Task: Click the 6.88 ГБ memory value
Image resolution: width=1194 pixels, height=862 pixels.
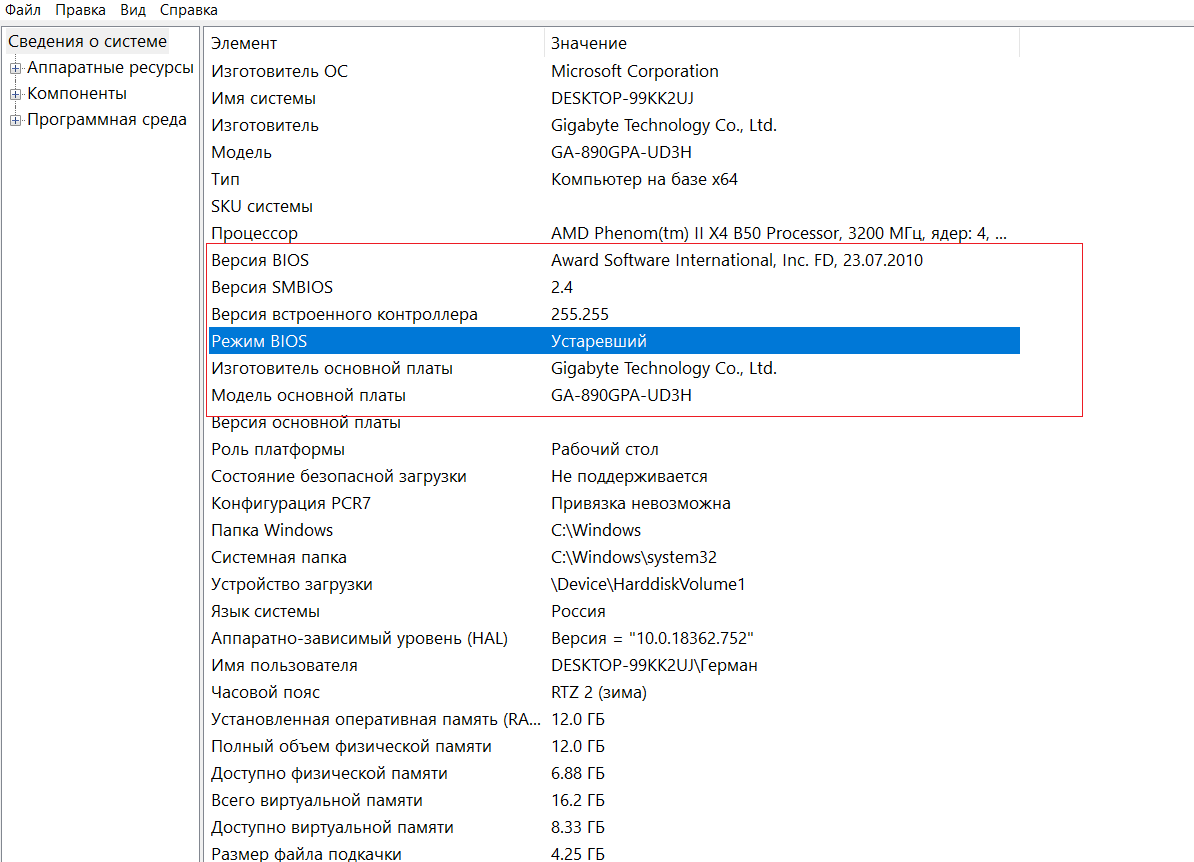Action: (x=577, y=774)
